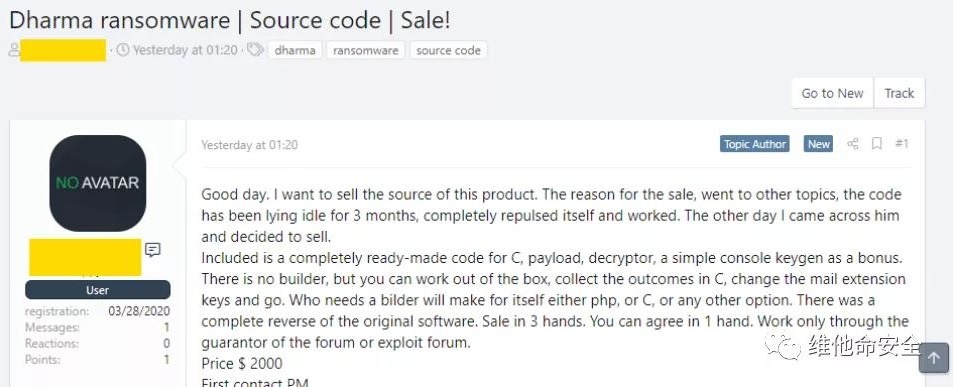Click the post timestamp Yesterday at 01:20
Screen dimensions: 953x387
(x=250, y=145)
